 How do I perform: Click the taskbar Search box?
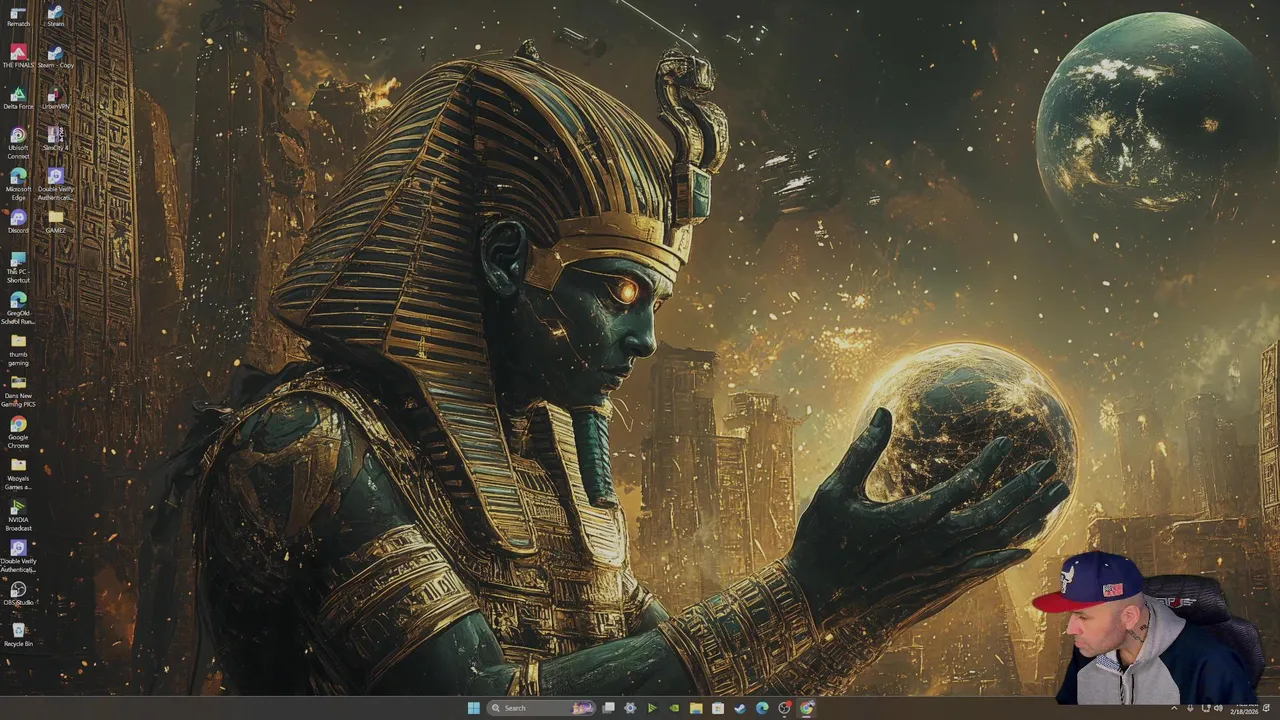point(540,708)
